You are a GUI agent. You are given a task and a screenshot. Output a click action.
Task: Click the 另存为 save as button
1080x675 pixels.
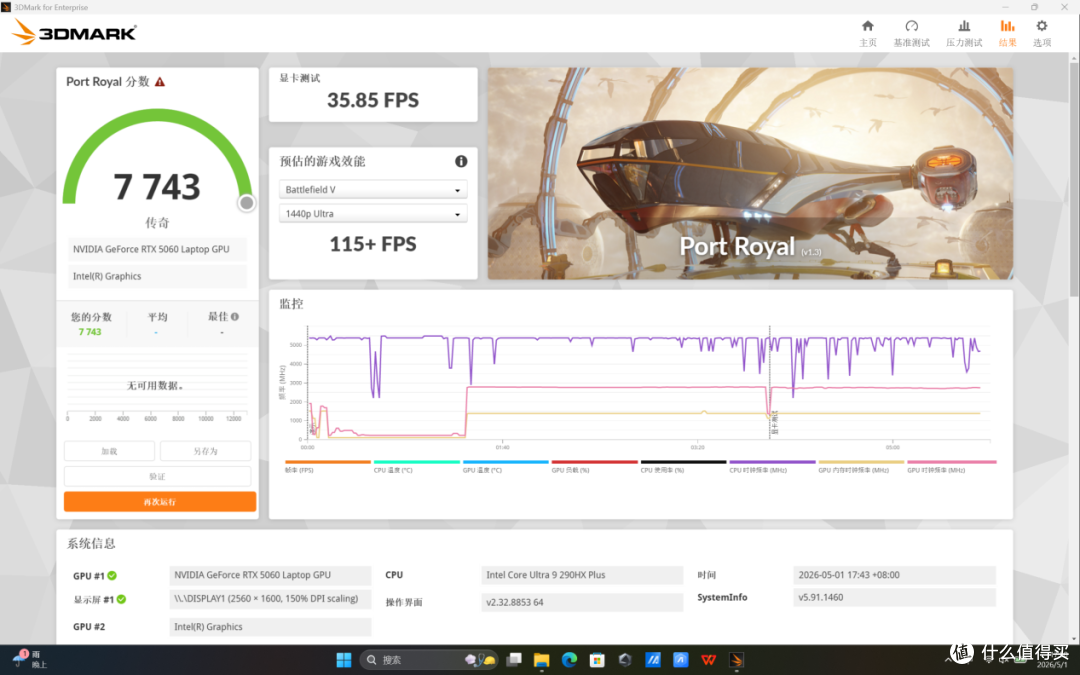205,451
